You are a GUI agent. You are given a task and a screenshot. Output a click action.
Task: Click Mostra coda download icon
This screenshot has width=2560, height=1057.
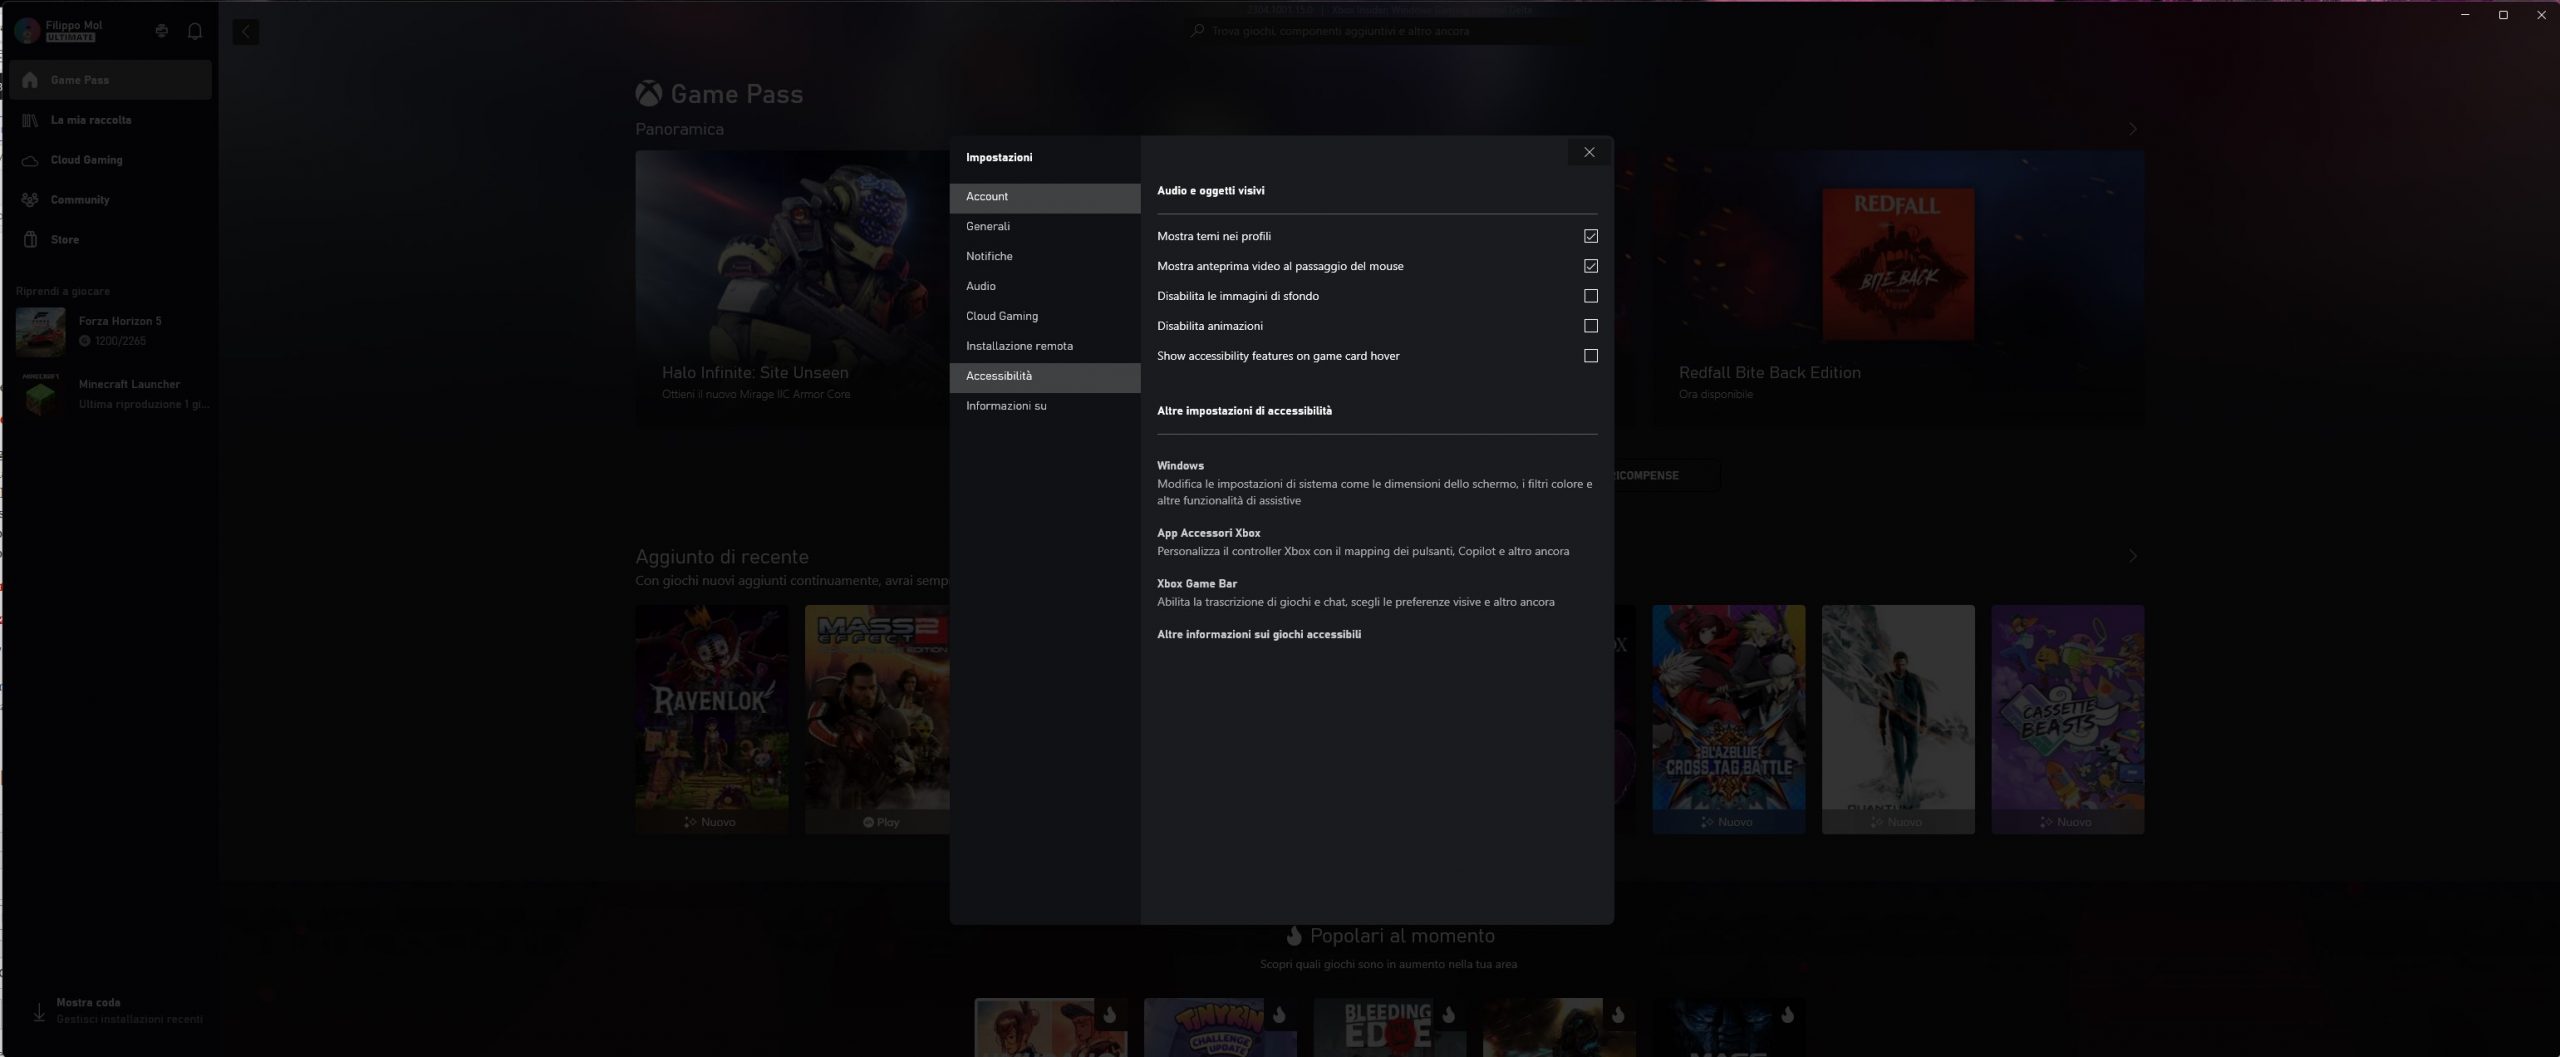coord(39,1012)
